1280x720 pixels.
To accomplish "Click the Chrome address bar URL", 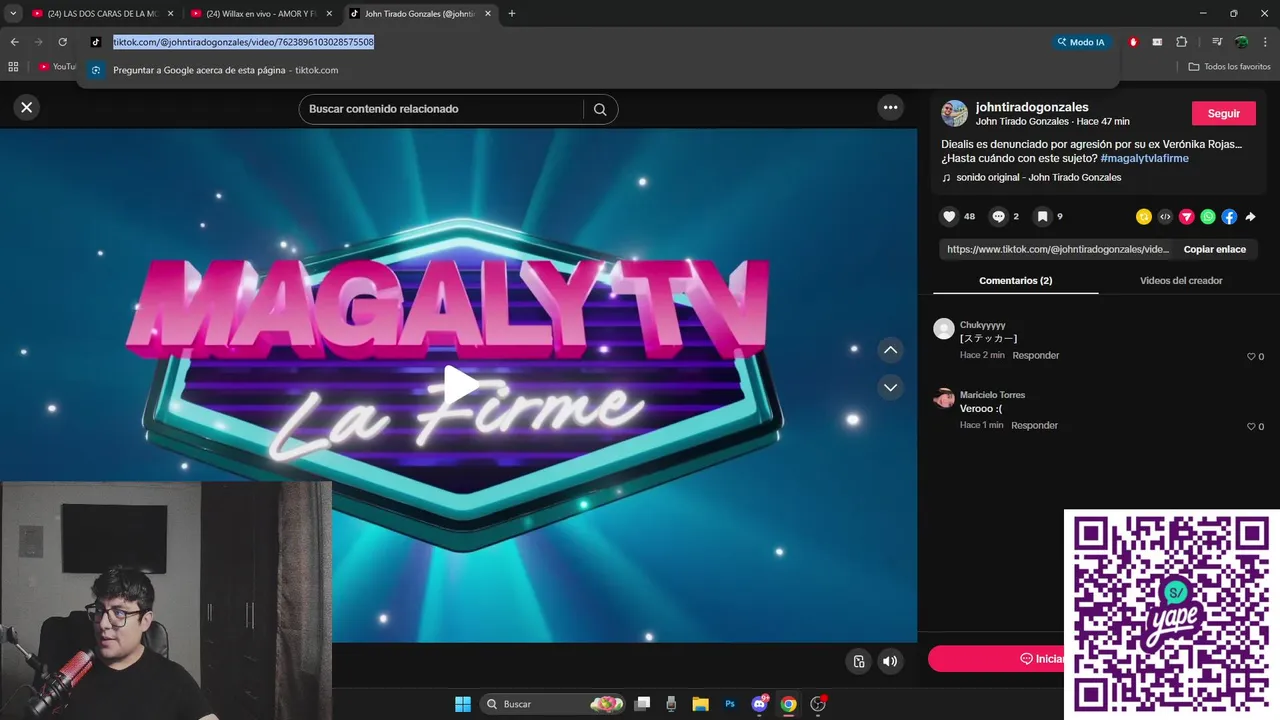I will coord(243,42).
